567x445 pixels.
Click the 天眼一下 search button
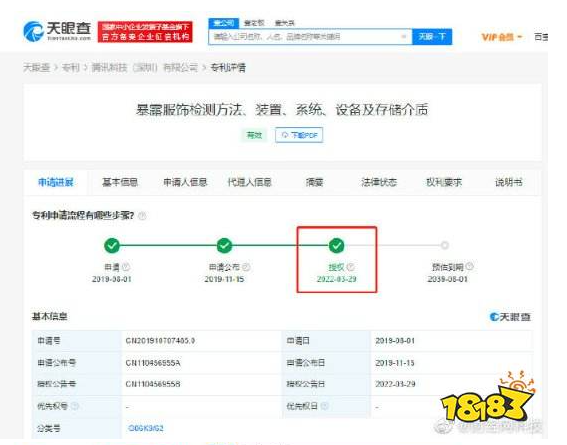point(432,37)
